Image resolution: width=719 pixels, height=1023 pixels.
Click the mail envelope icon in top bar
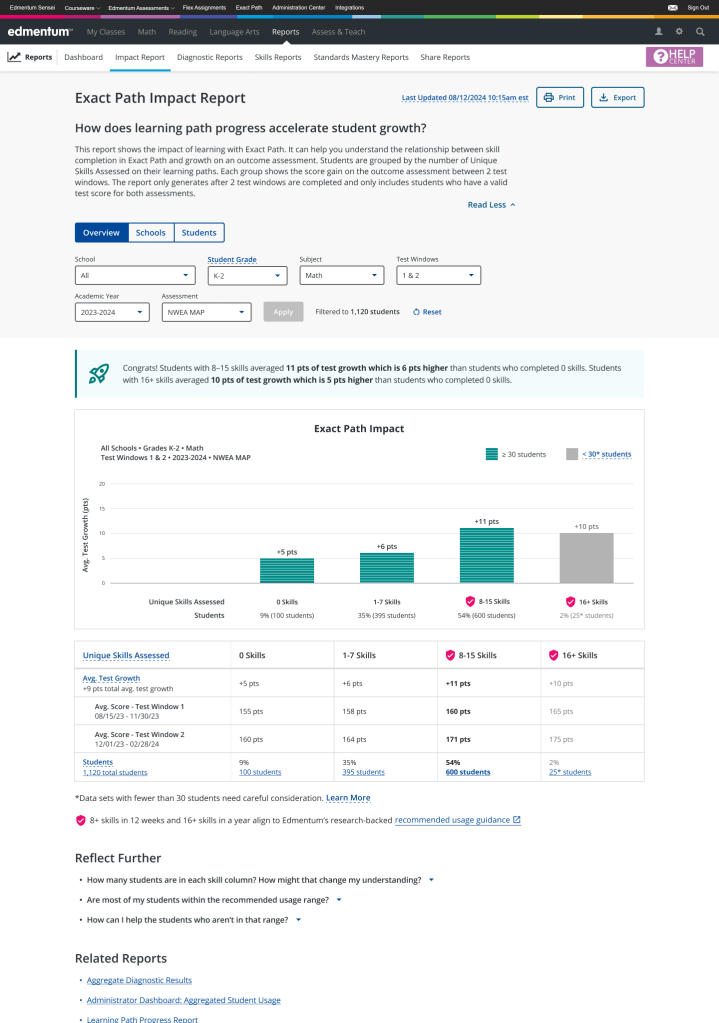coord(672,7)
